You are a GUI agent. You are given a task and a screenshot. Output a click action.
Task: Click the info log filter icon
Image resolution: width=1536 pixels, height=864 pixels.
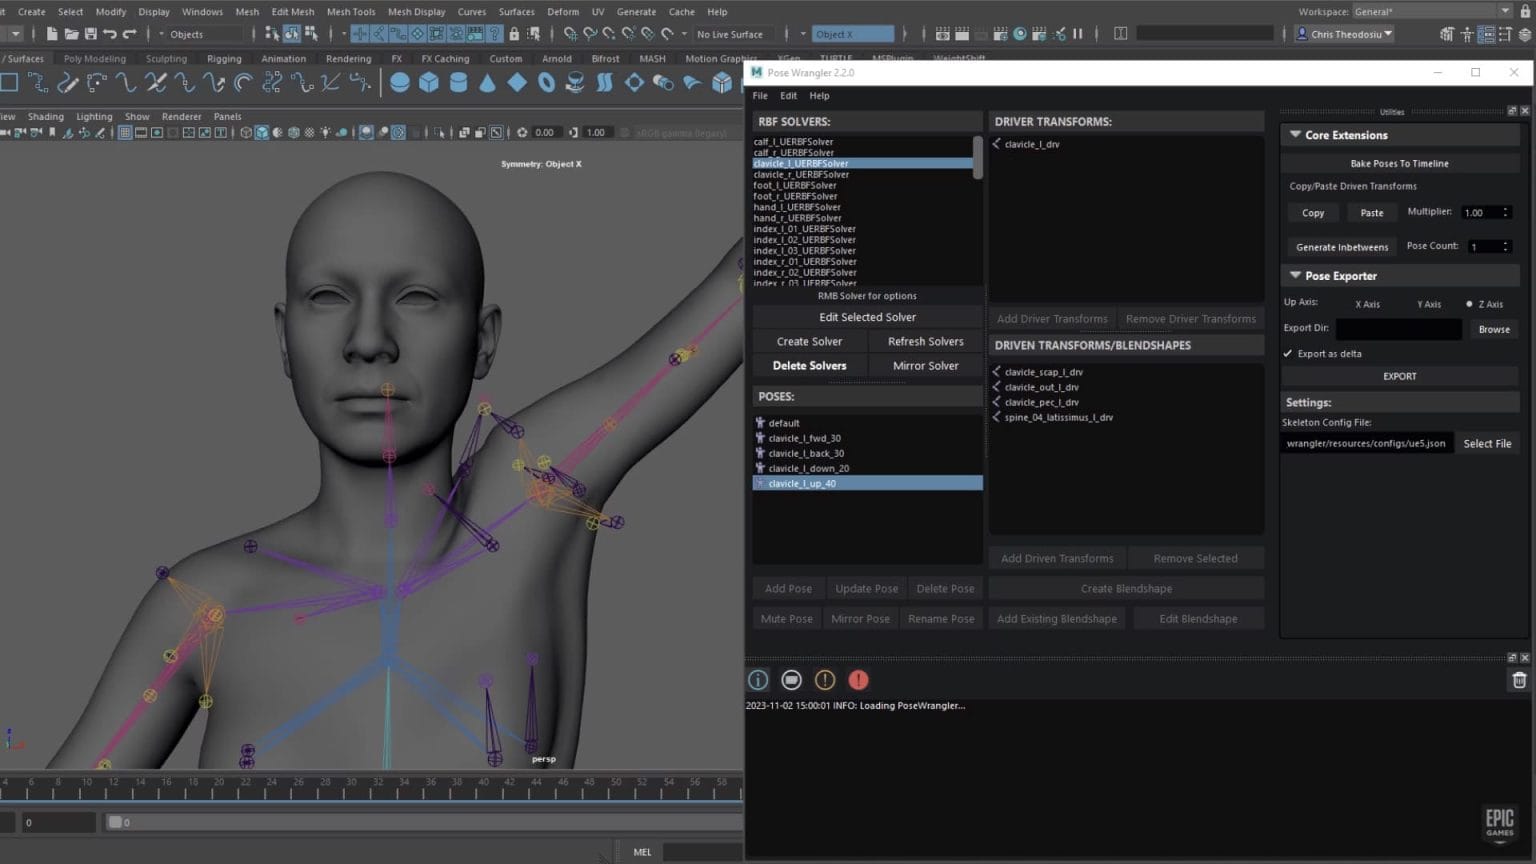(x=758, y=679)
